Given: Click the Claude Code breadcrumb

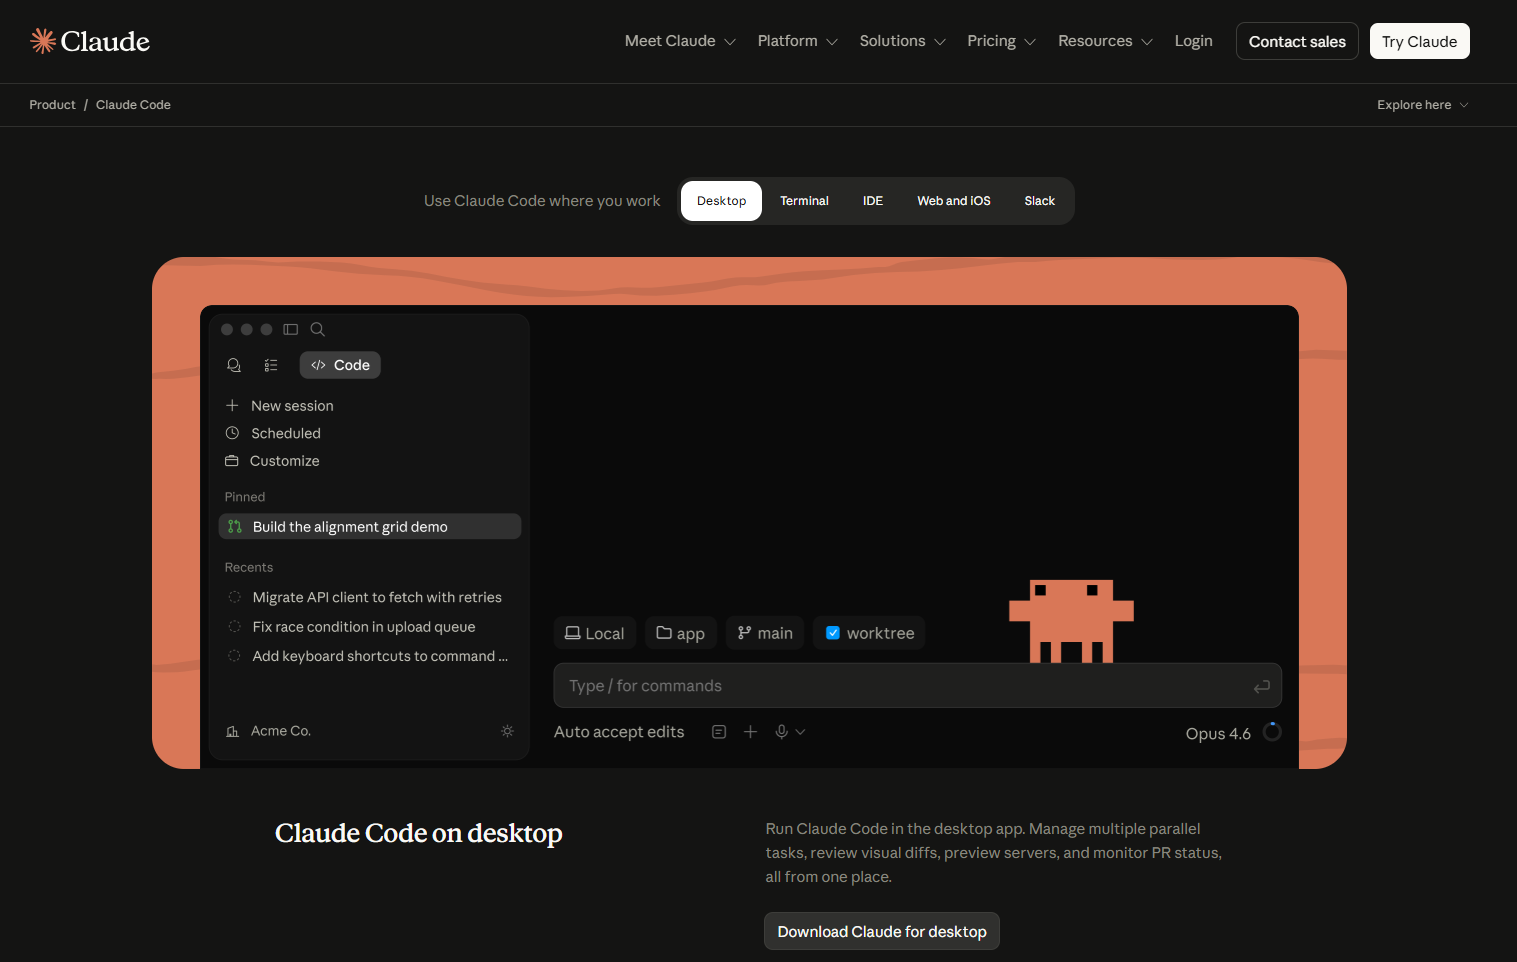Looking at the screenshot, I should [133, 105].
